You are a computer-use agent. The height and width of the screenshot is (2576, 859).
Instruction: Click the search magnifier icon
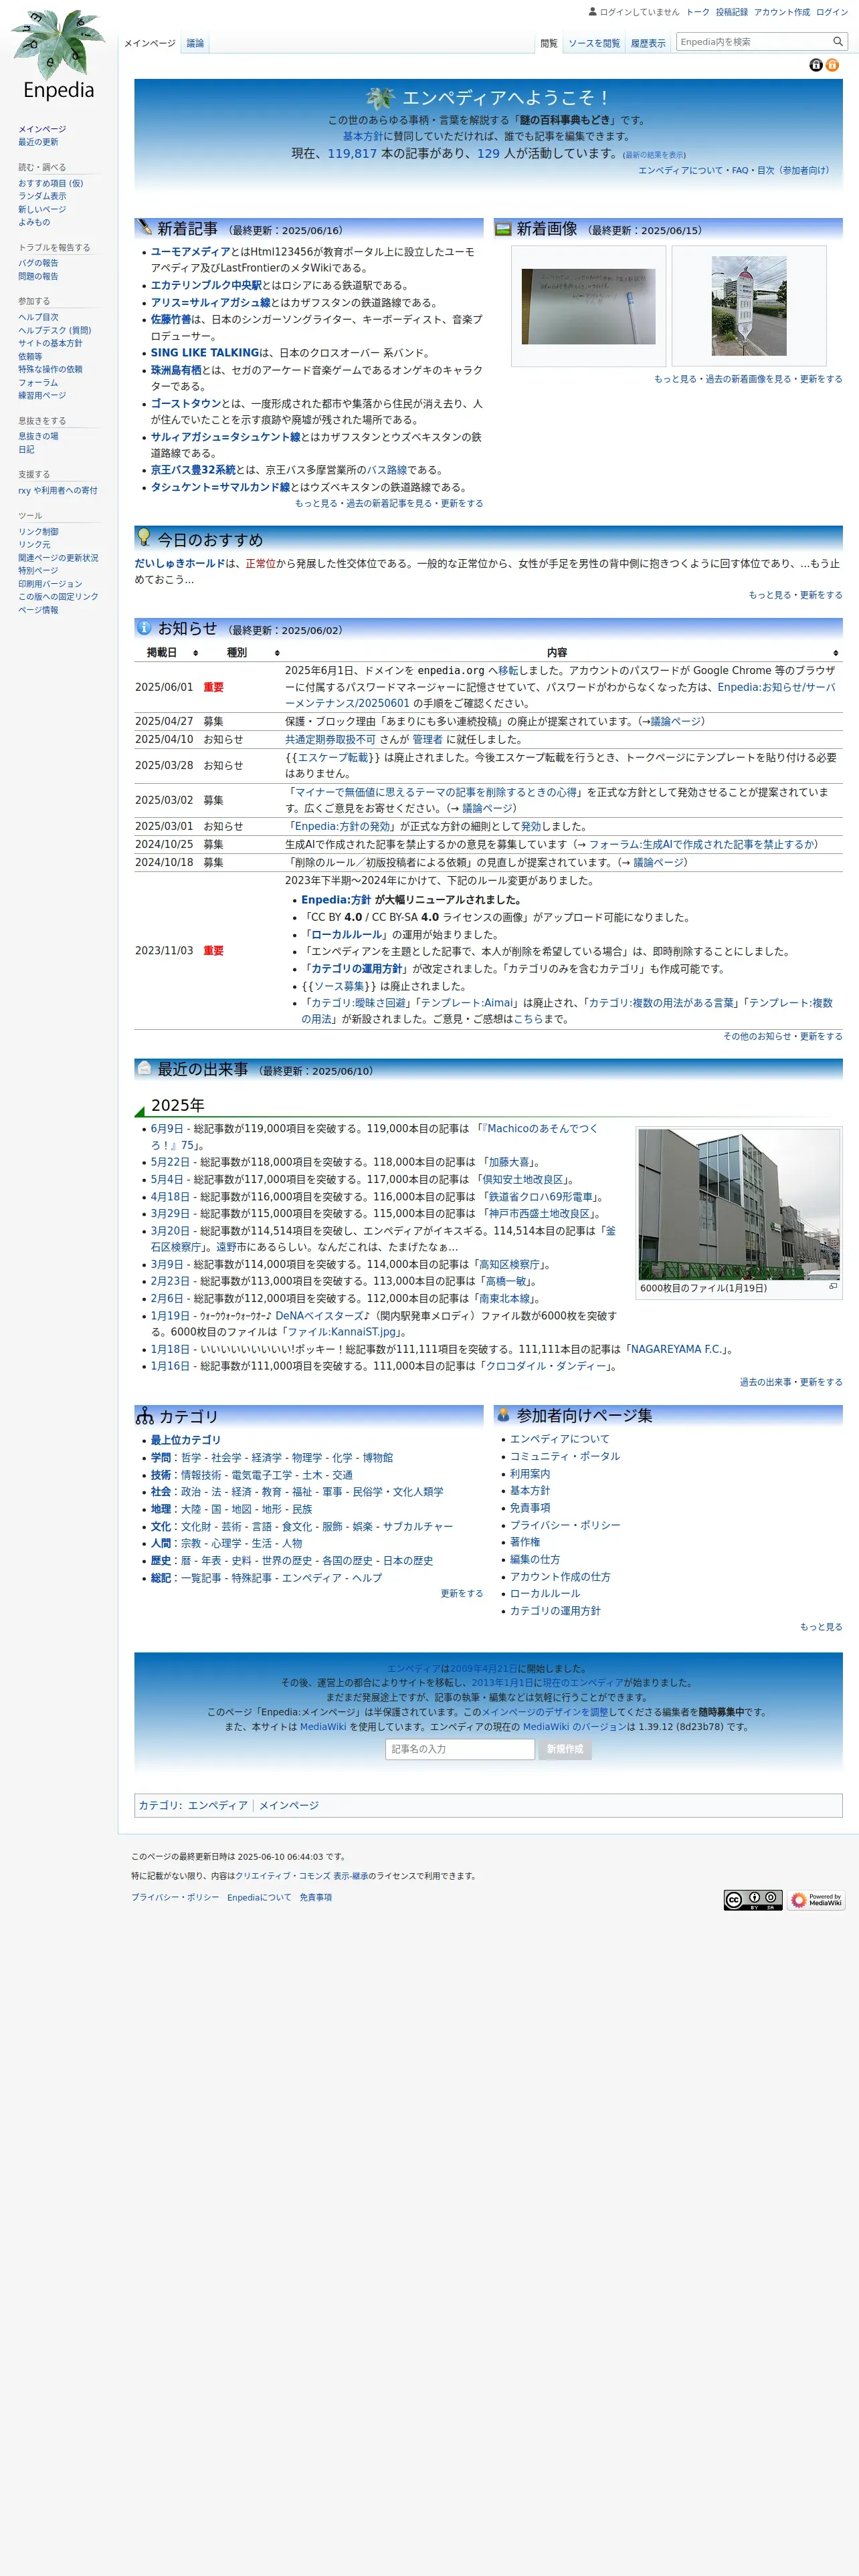click(838, 41)
